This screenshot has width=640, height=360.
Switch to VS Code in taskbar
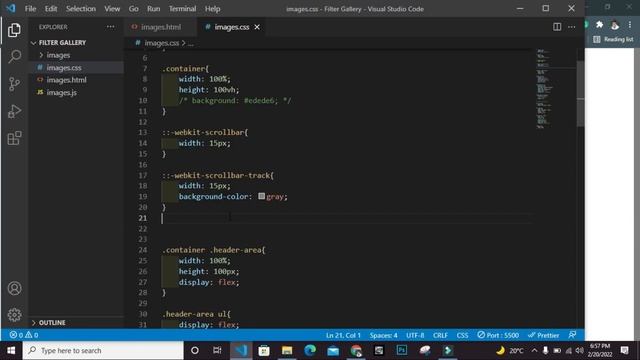241,350
